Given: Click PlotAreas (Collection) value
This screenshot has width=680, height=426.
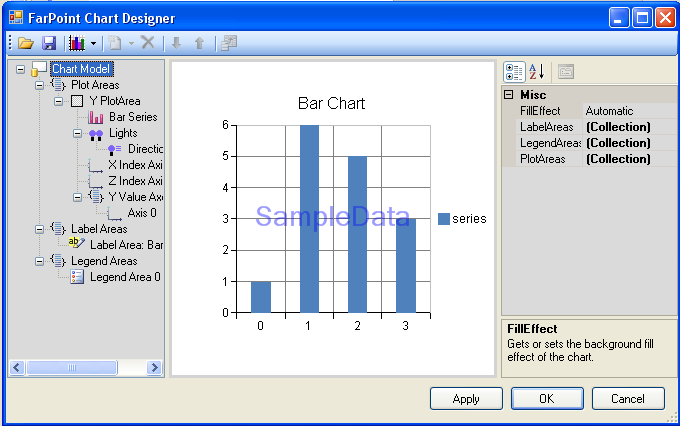Looking at the screenshot, I should tap(618, 159).
